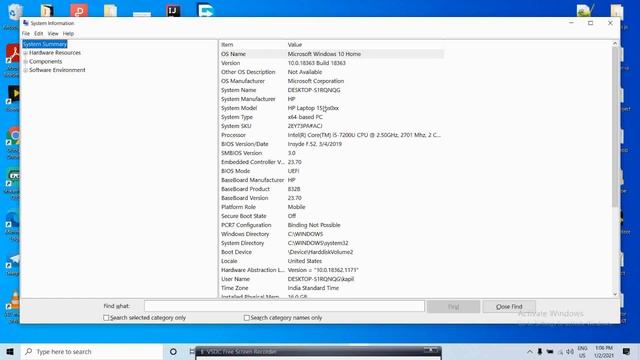Open the Recycle Bin desktop icon
This screenshot has width=640, height=360.
(14, 11)
